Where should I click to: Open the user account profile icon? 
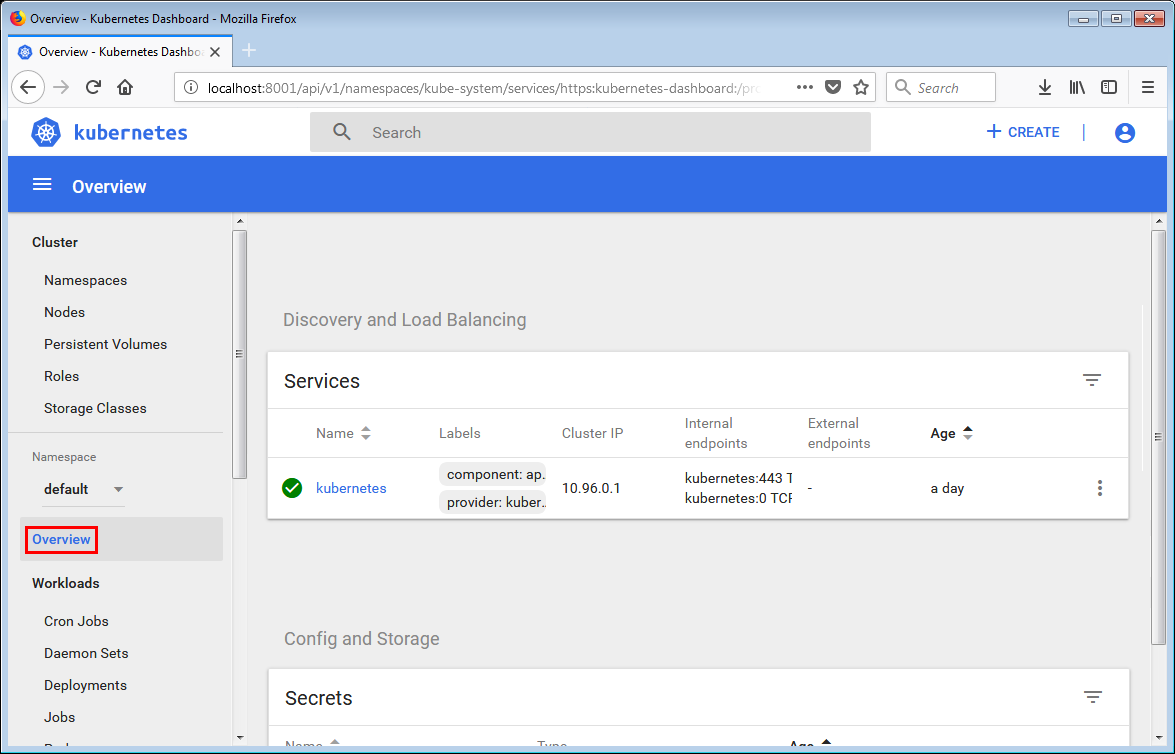[x=1125, y=133]
